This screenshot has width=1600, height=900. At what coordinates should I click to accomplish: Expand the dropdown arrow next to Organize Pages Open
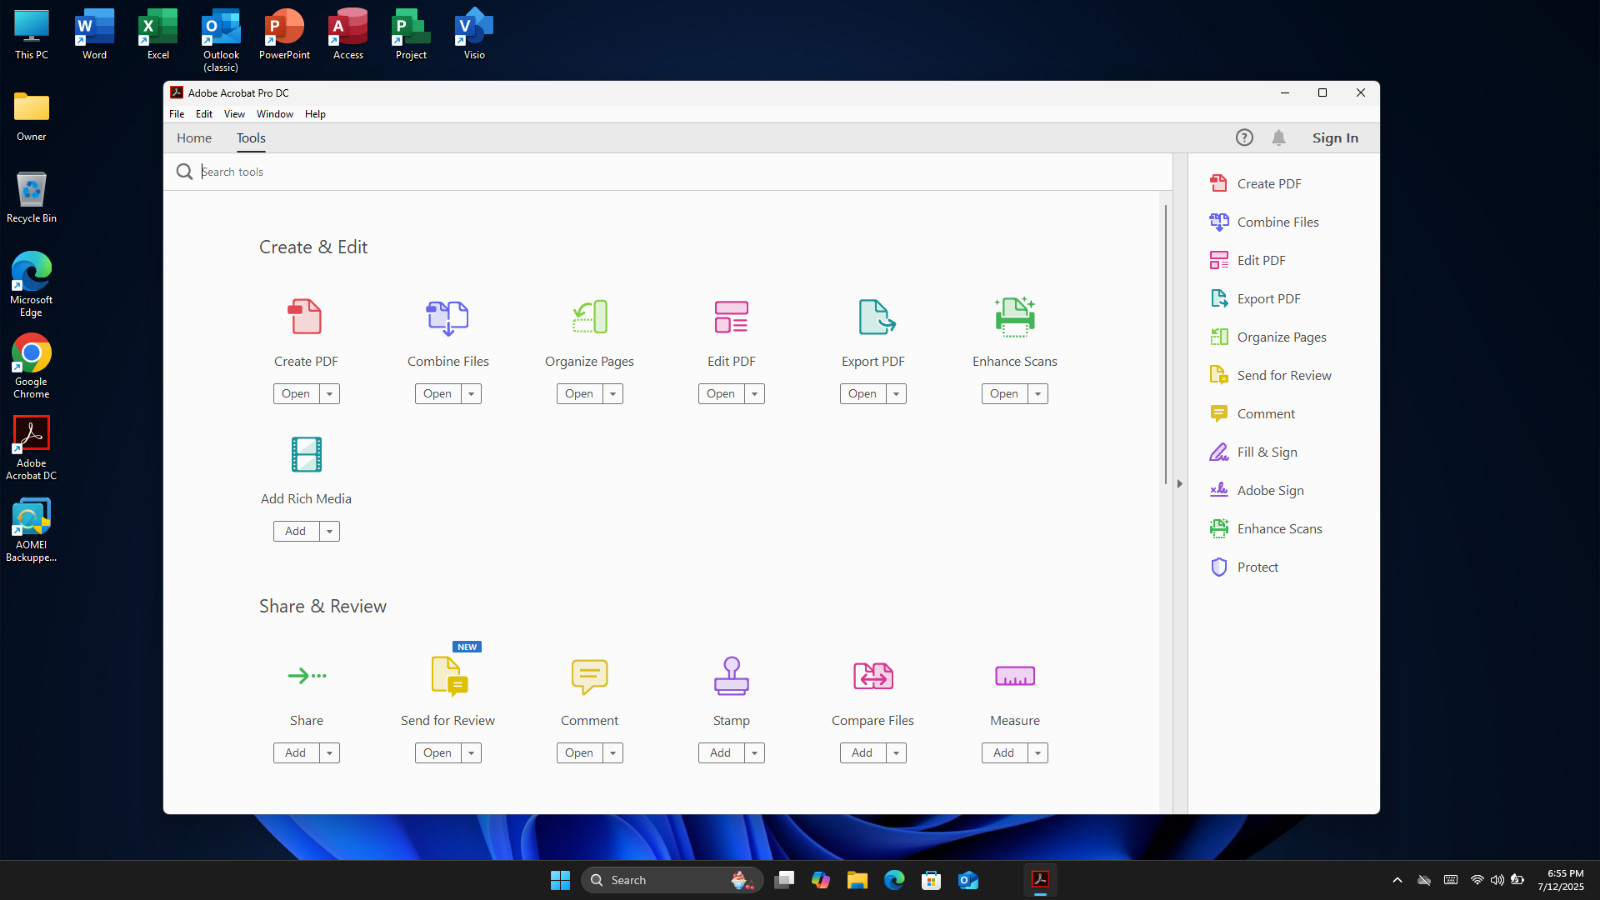(x=613, y=394)
